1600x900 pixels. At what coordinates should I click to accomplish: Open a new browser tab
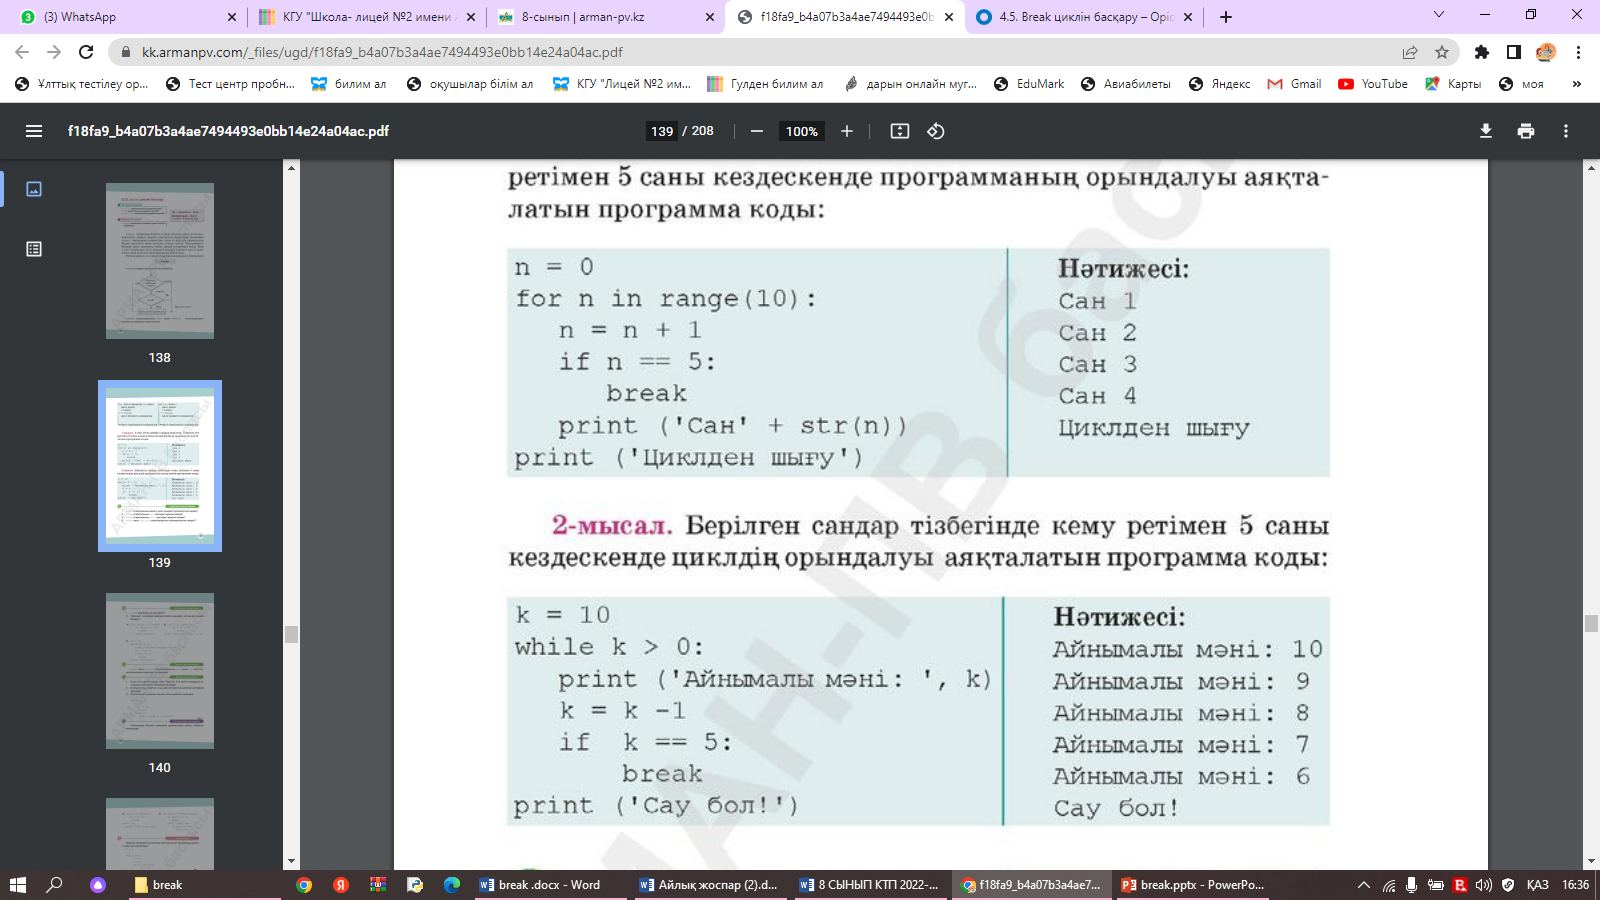coord(1226,17)
